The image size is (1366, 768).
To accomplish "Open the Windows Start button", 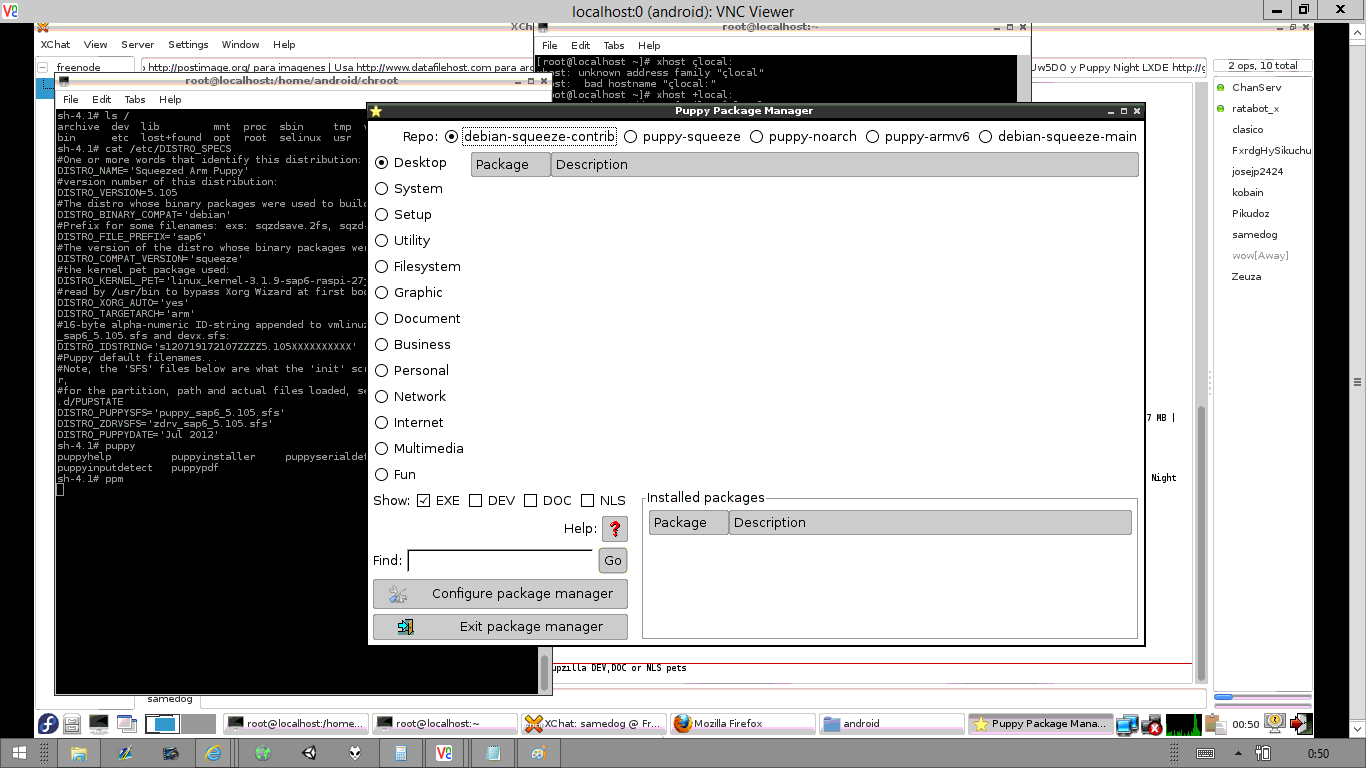I will 21,753.
